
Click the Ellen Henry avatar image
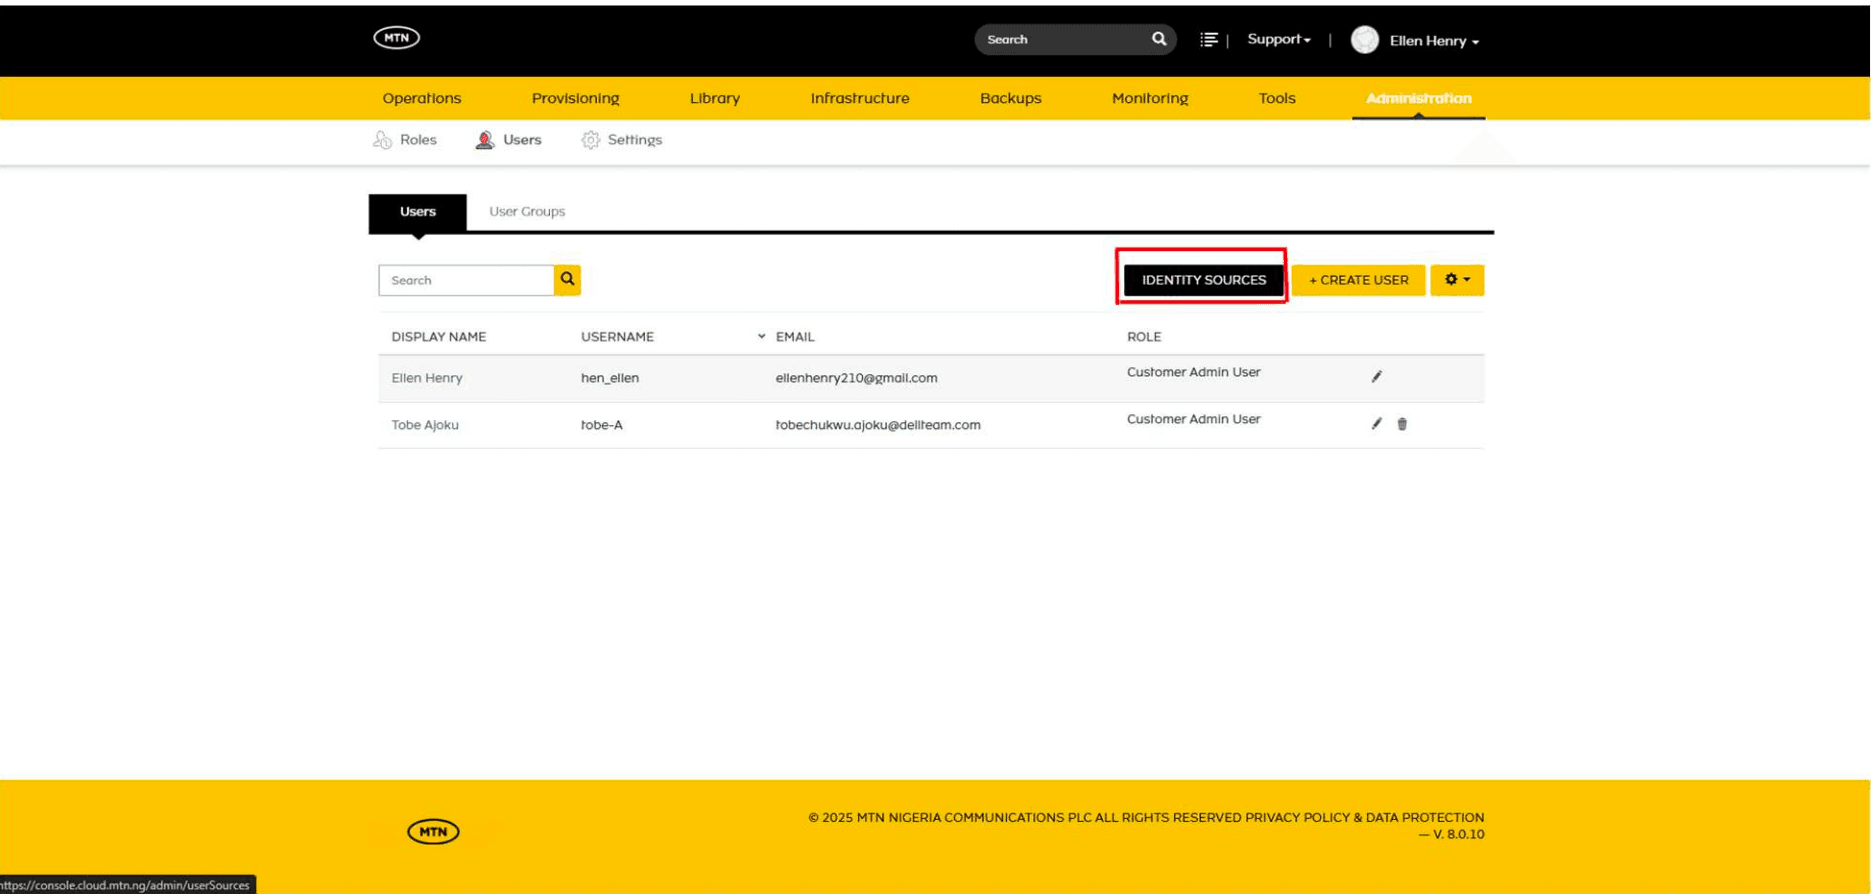1367,40
